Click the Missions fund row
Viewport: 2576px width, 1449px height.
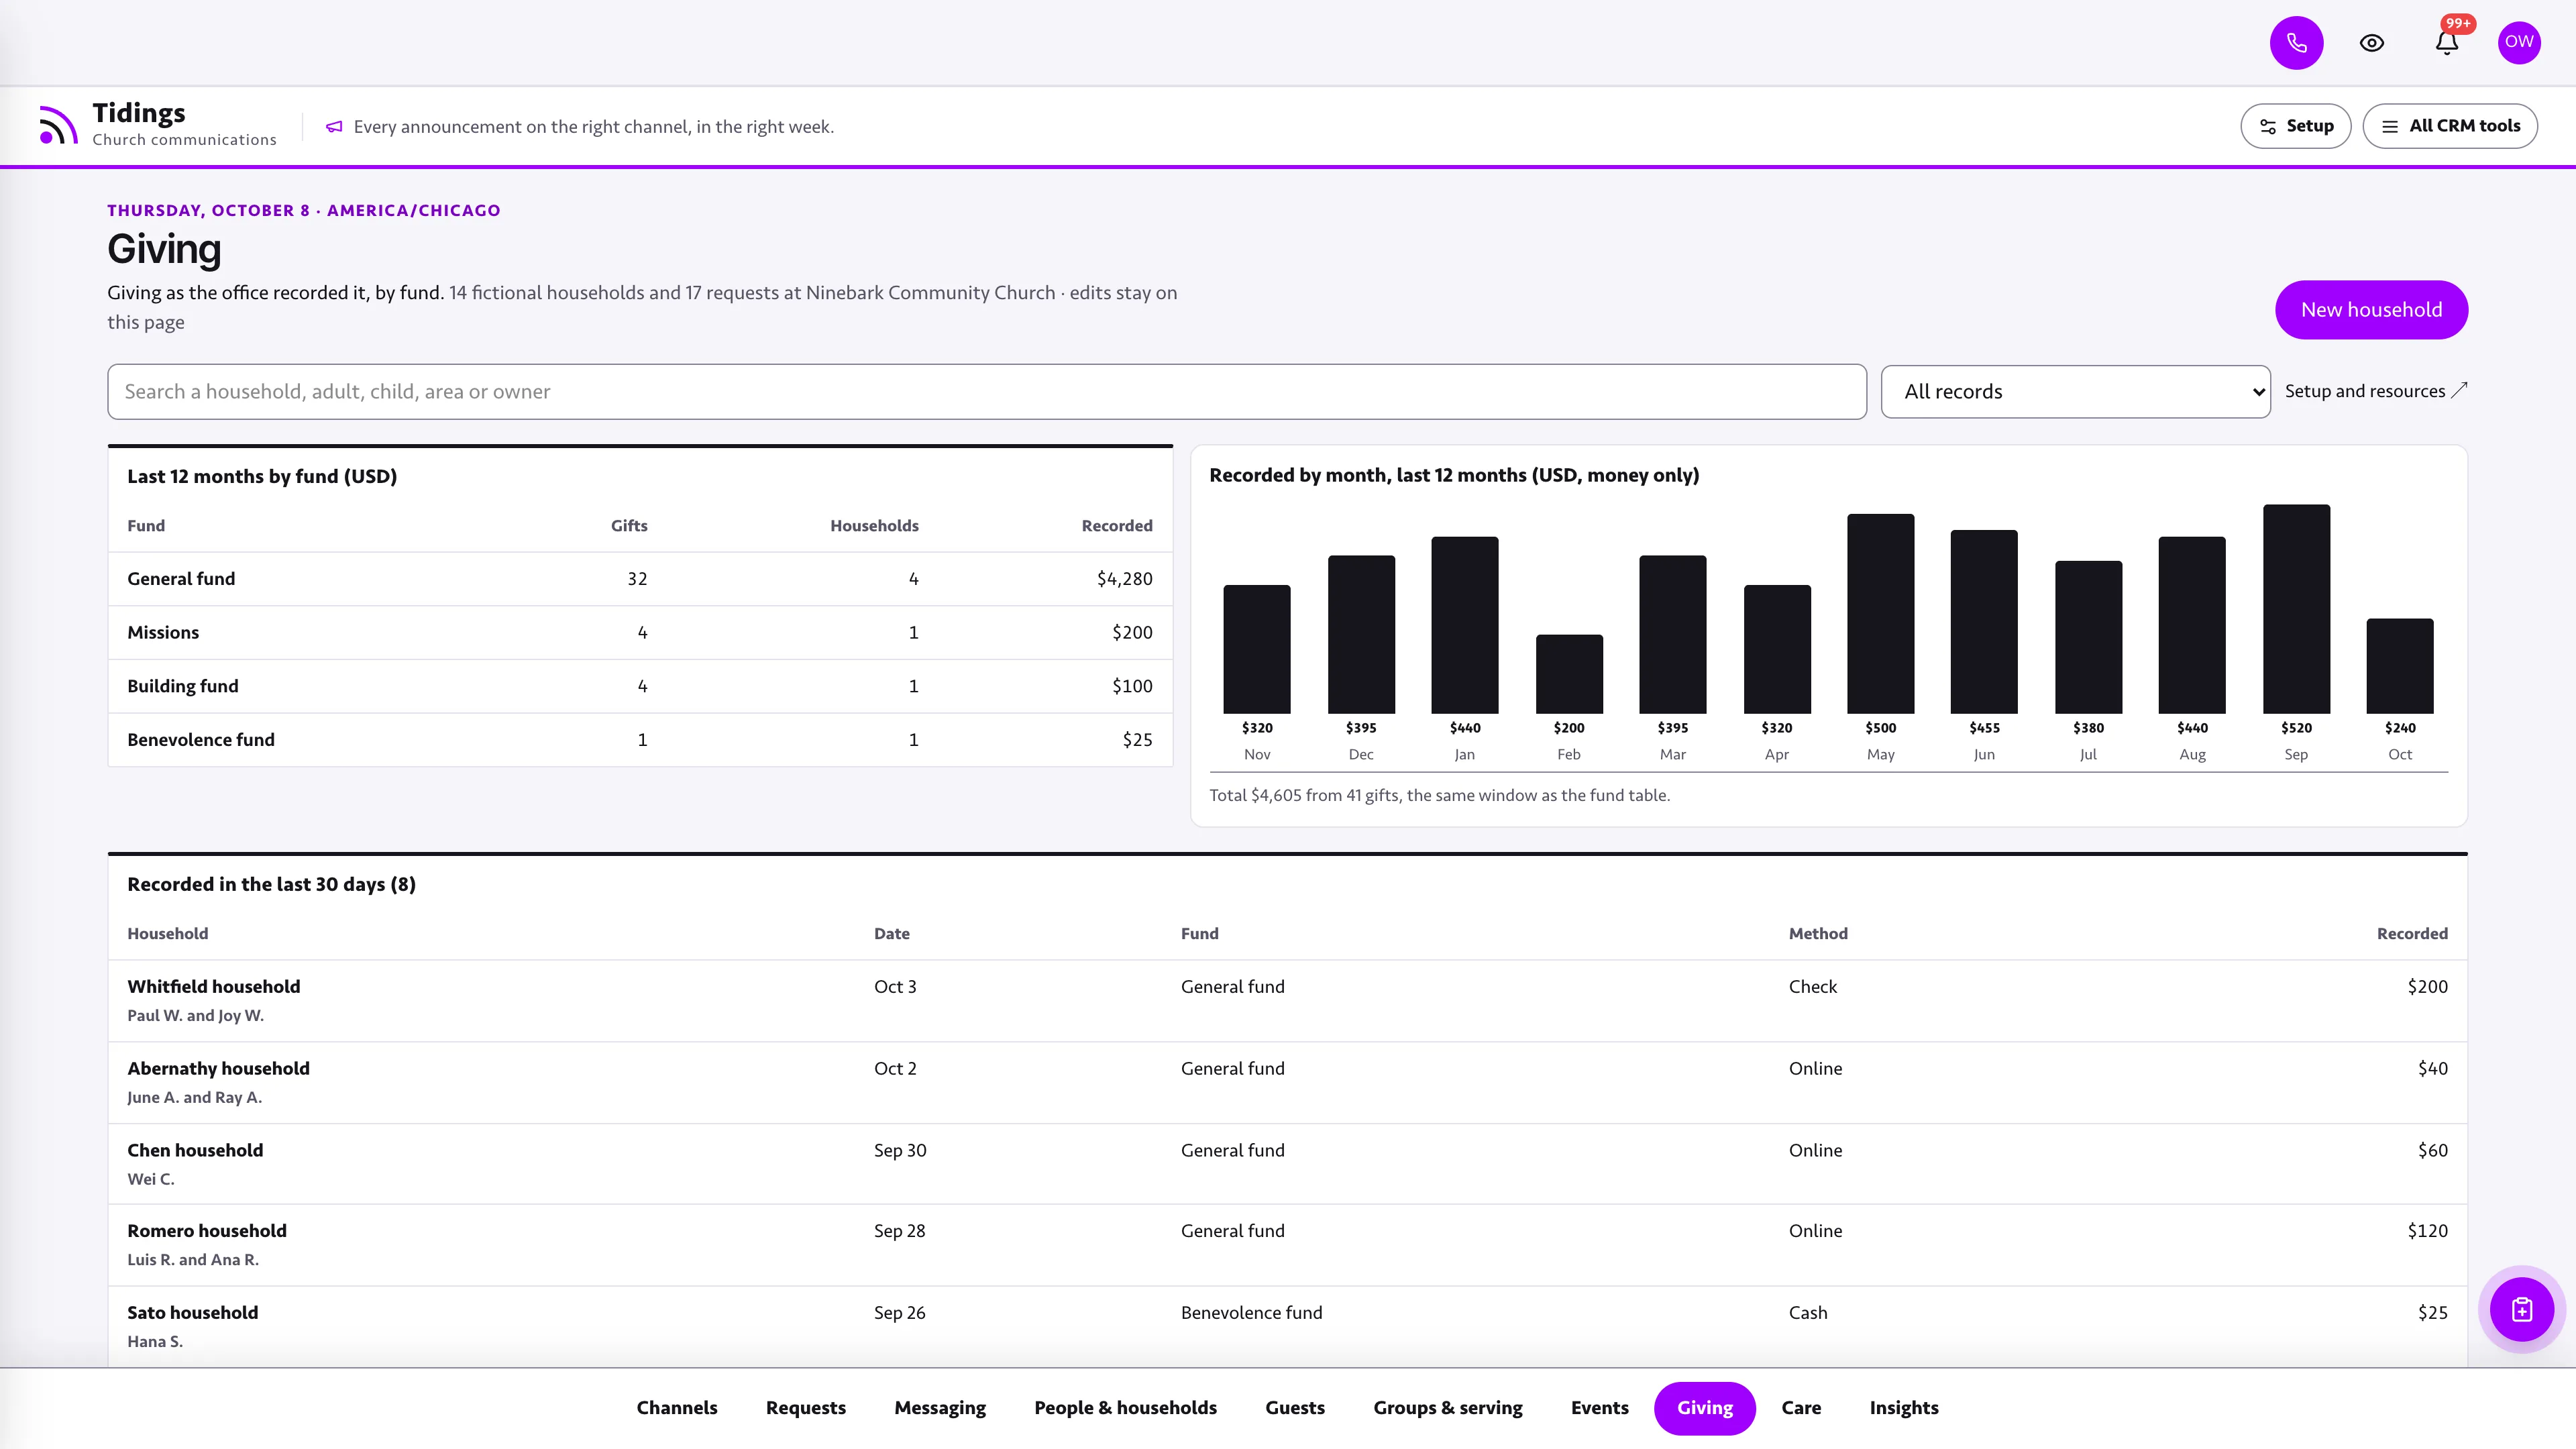click(640, 633)
